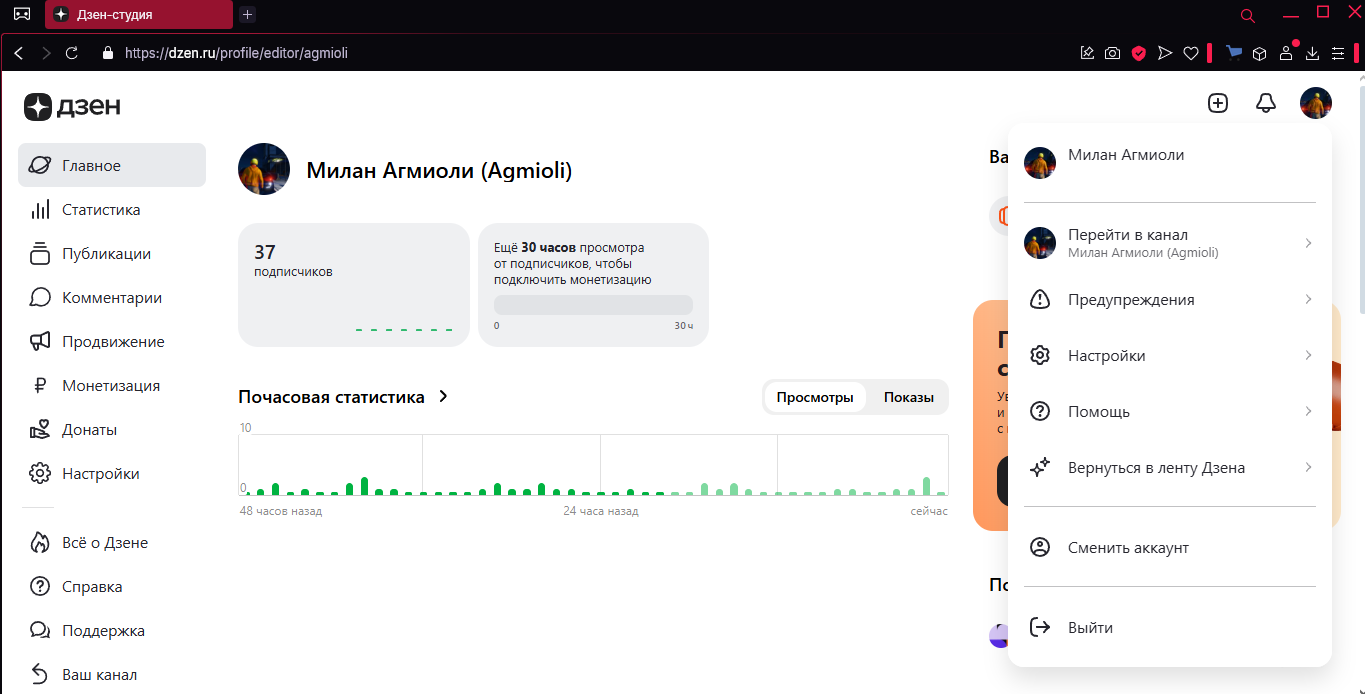Image resolution: width=1365 pixels, height=694 pixels.
Task: Open Монетизация in the sidebar
Action: pos(112,385)
